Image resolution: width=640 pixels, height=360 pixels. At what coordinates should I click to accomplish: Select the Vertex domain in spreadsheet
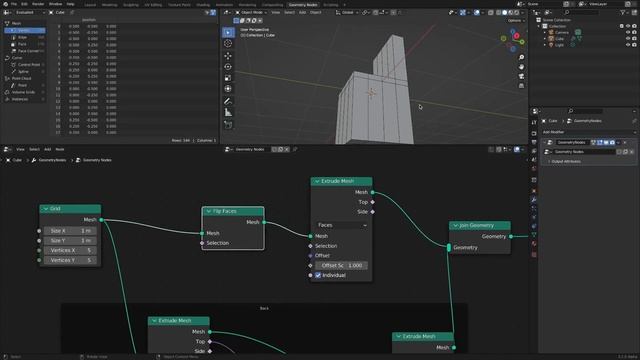point(24,30)
